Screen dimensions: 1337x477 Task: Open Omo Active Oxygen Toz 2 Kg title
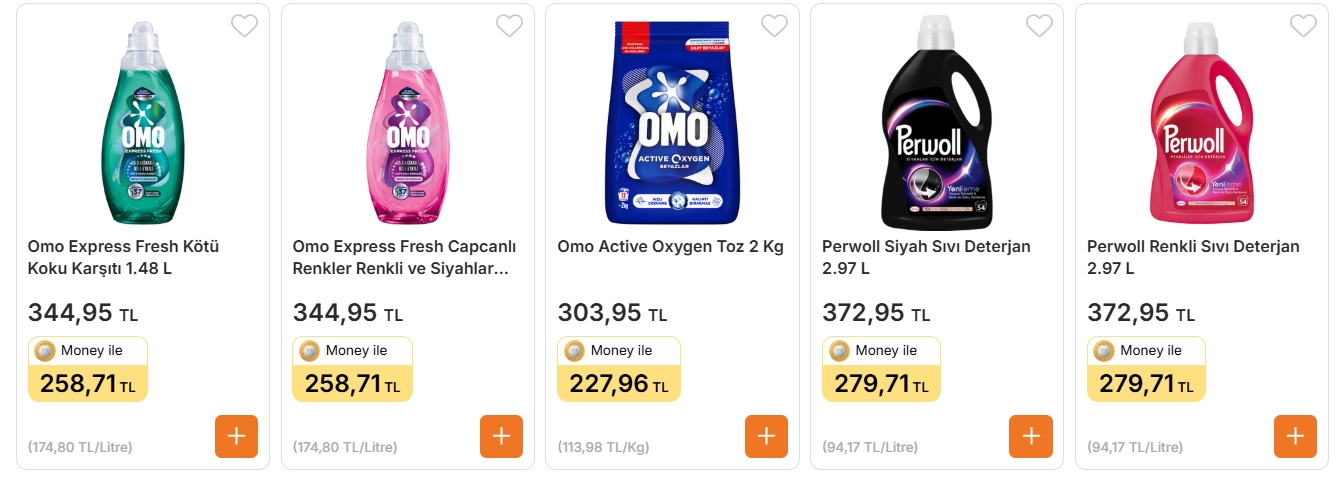coord(670,247)
